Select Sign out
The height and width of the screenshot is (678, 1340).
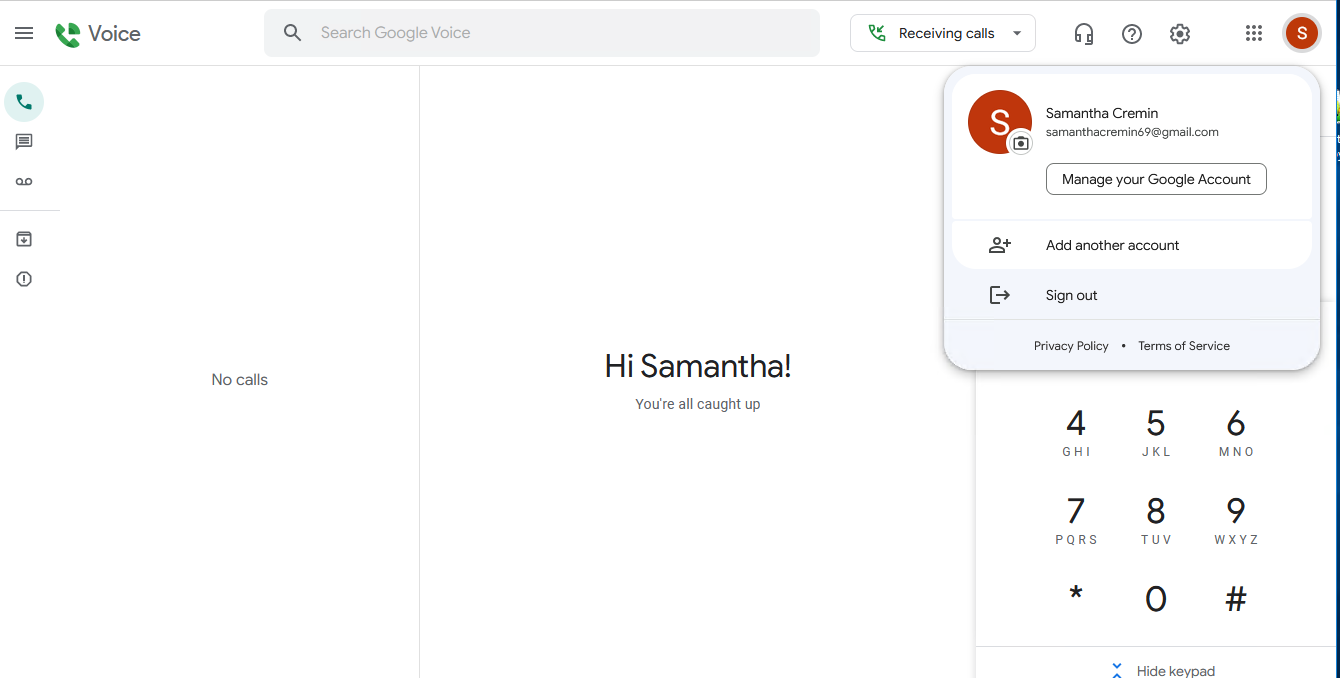[1132, 295]
